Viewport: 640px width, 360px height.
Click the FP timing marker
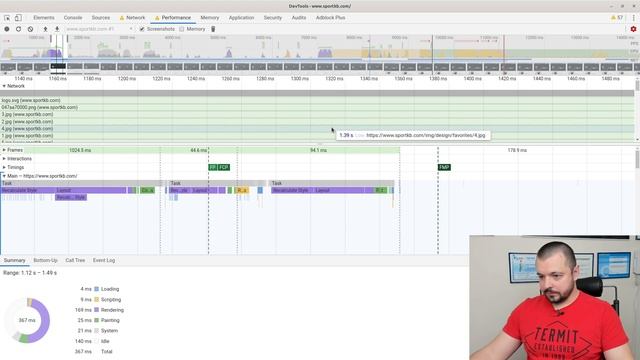[x=213, y=167]
